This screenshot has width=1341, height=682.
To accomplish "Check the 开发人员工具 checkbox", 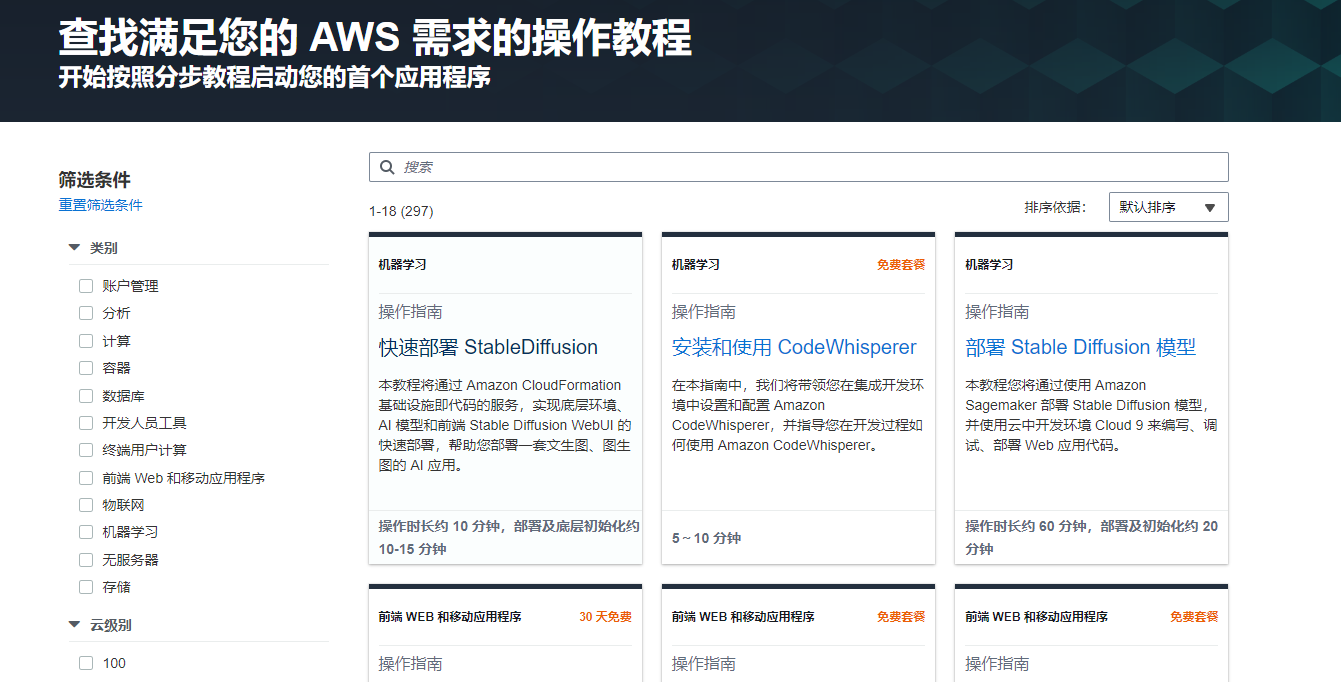I will tap(86, 422).
